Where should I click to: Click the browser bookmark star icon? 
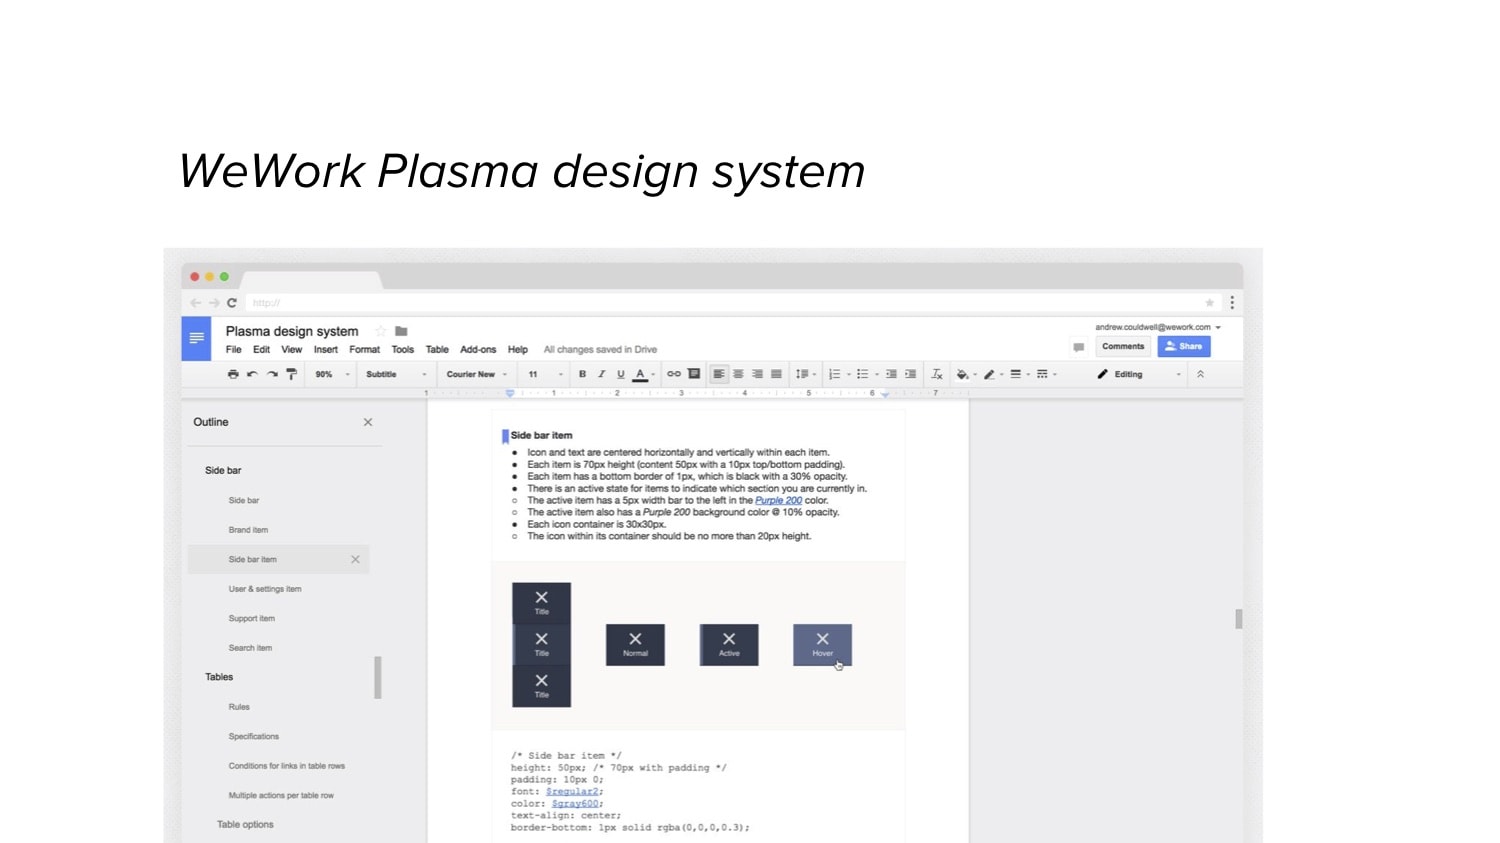tap(1209, 302)
